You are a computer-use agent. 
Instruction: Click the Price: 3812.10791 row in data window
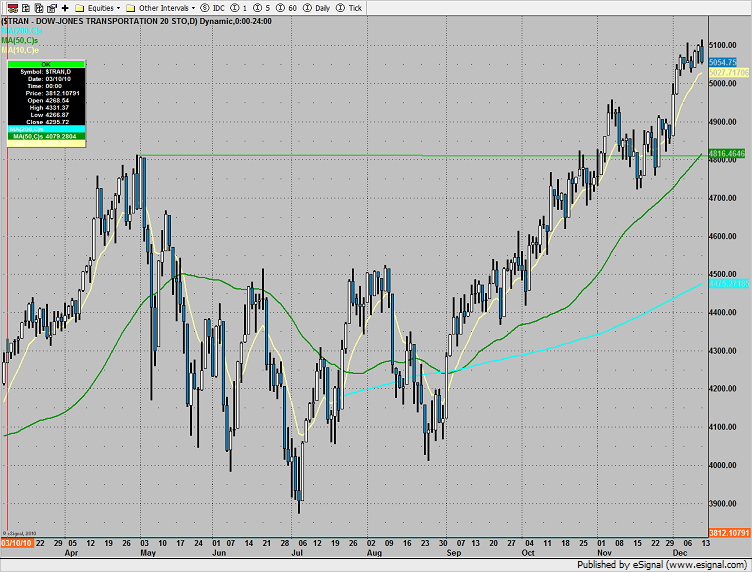click(x=46, y=93)
